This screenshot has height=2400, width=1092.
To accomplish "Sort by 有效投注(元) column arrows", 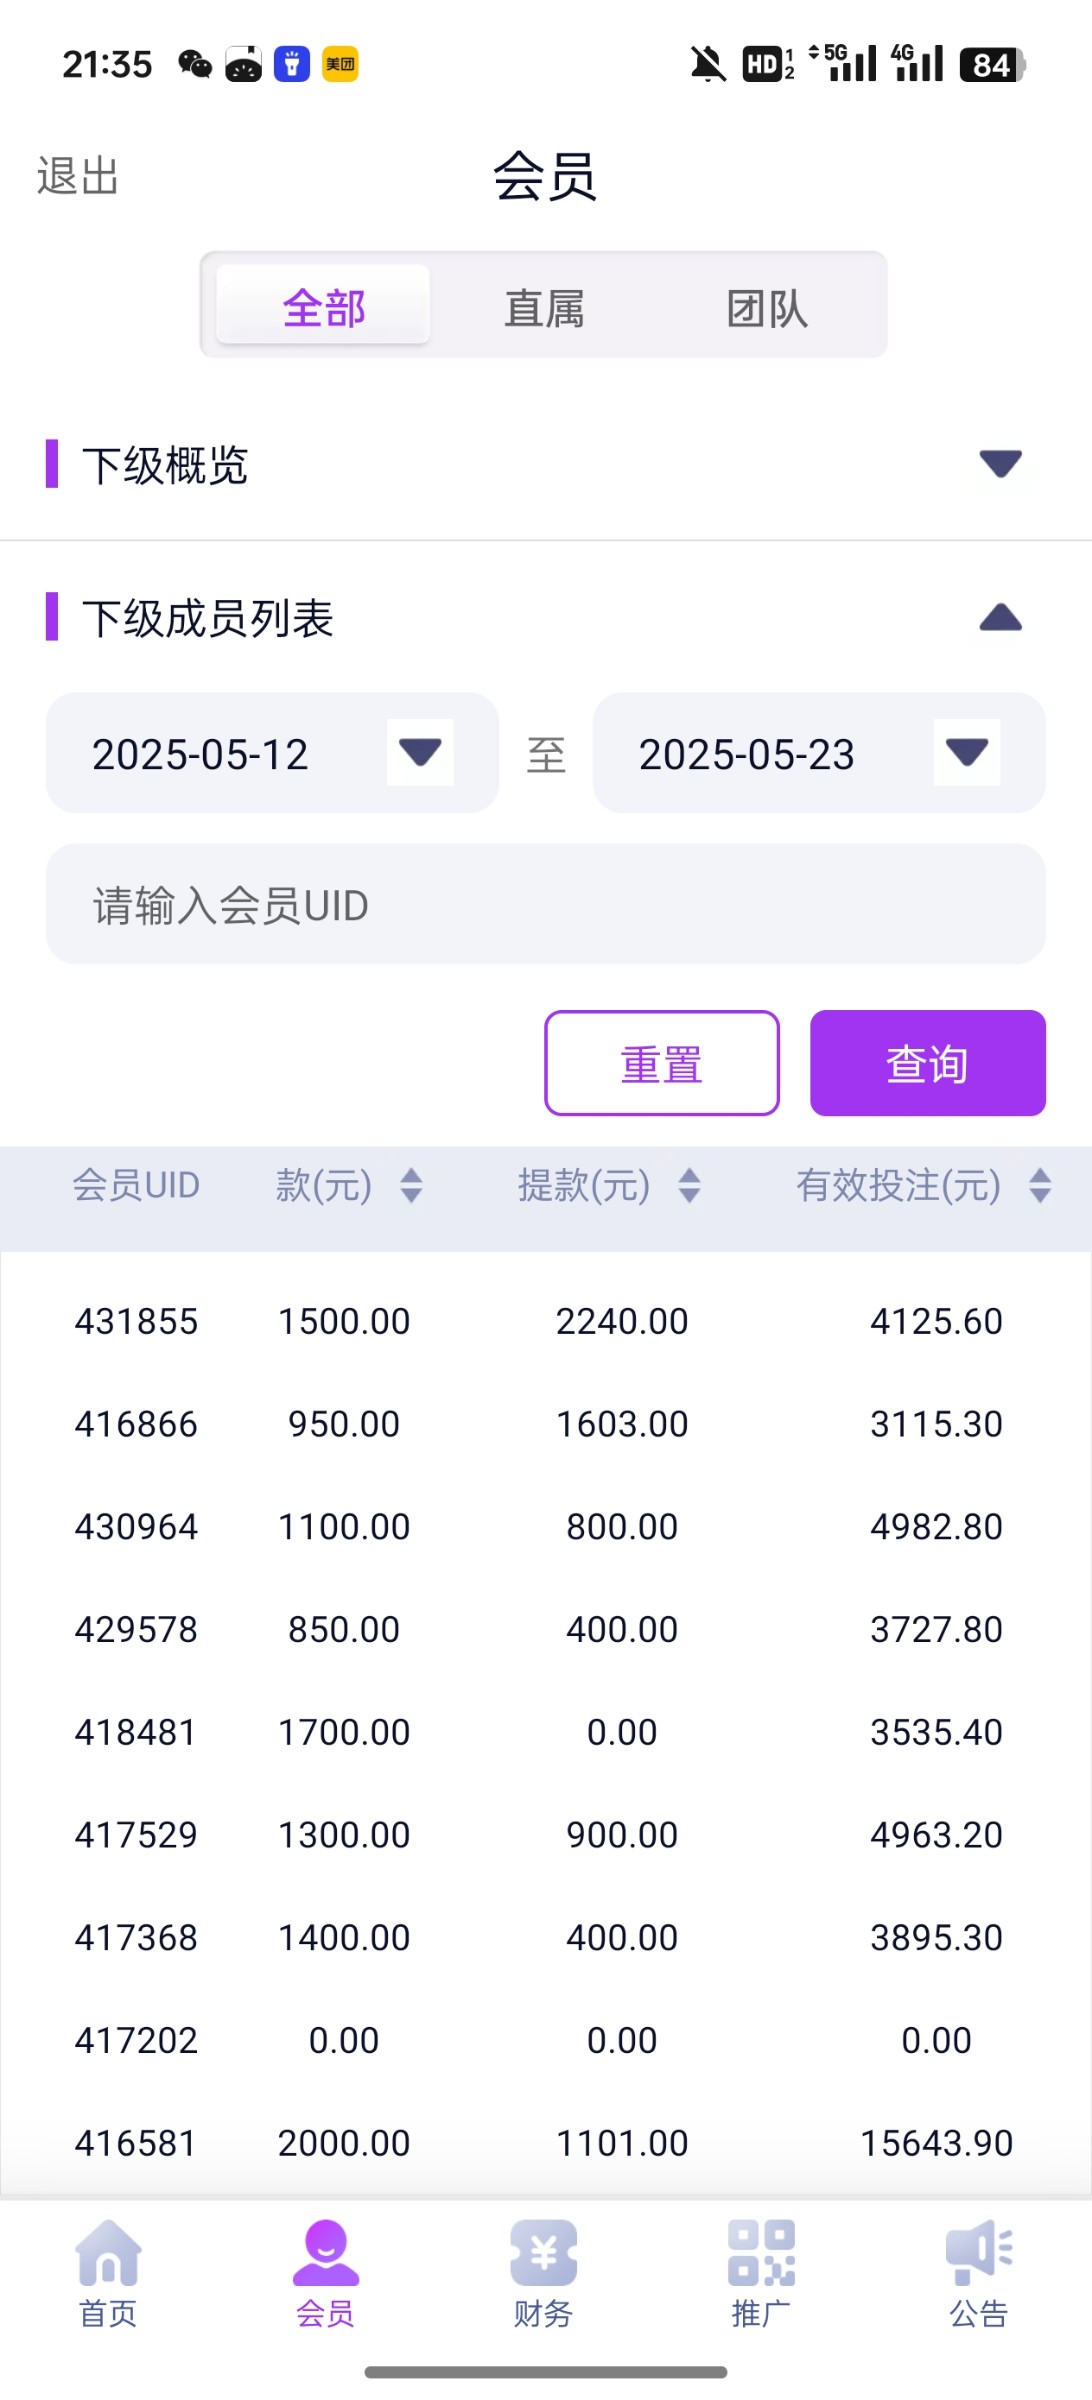I will [x=1040, y=1186].
